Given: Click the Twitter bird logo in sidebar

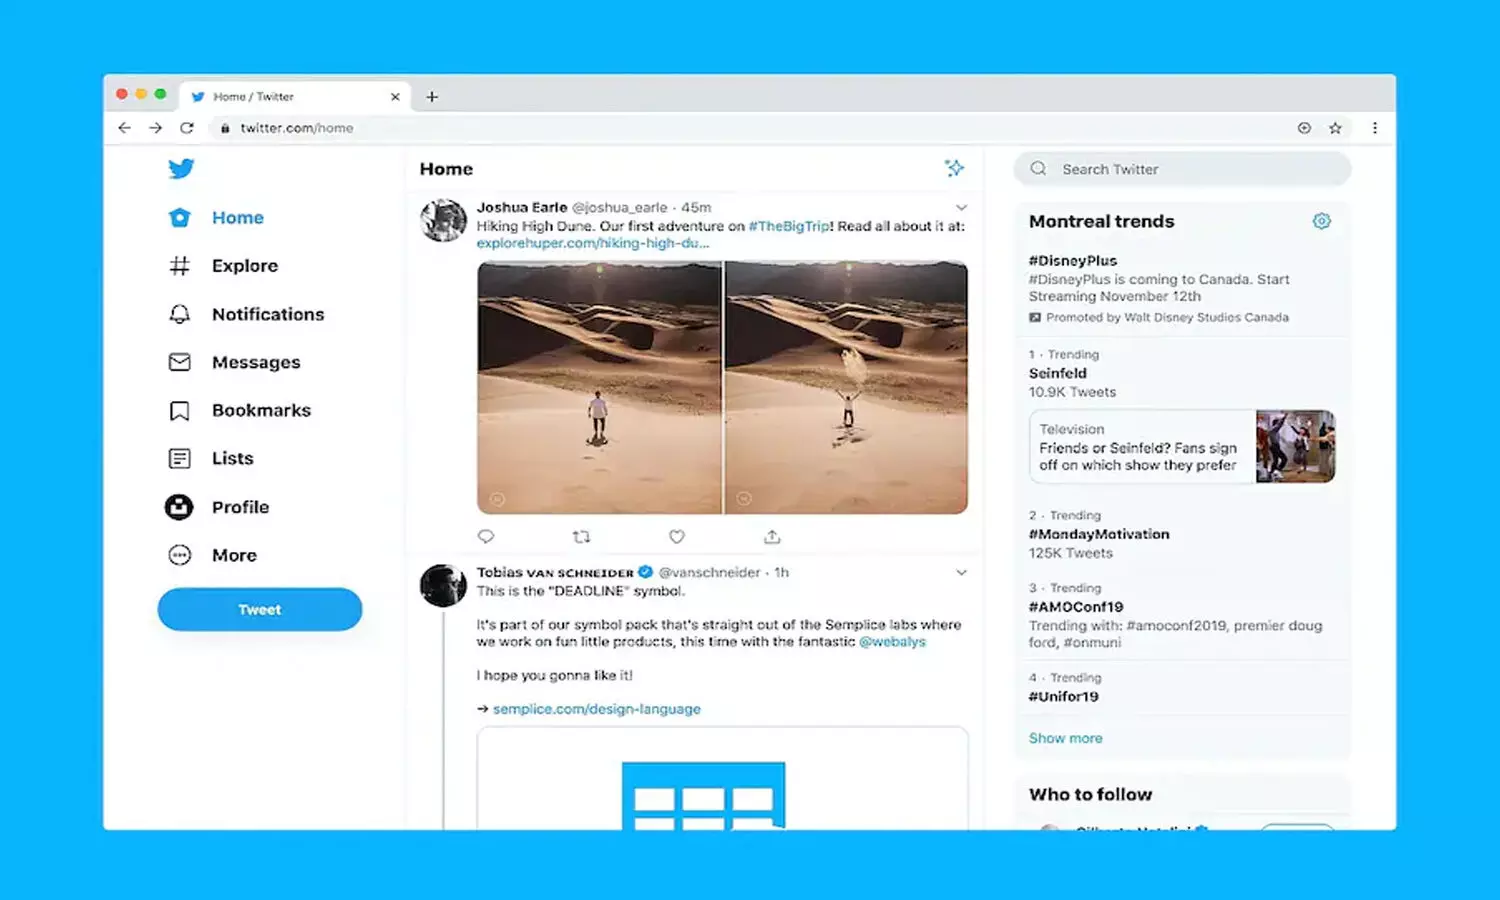Looking at the screenshot, I should point(181,168).
